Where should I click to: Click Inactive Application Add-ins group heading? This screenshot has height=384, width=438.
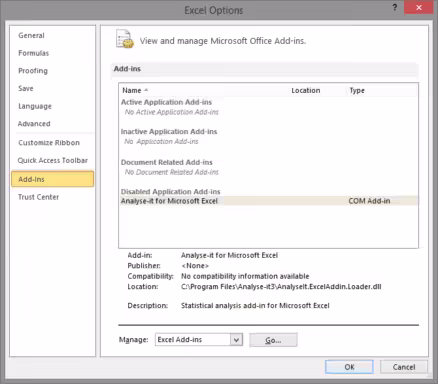(169, 131)
